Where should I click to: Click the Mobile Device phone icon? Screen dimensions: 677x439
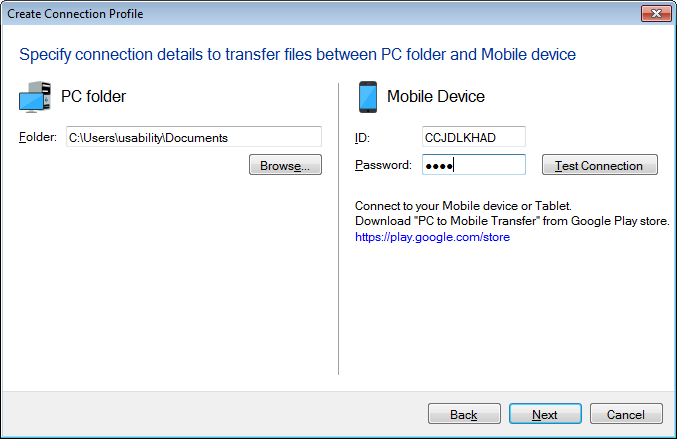(x=367, y=97)
